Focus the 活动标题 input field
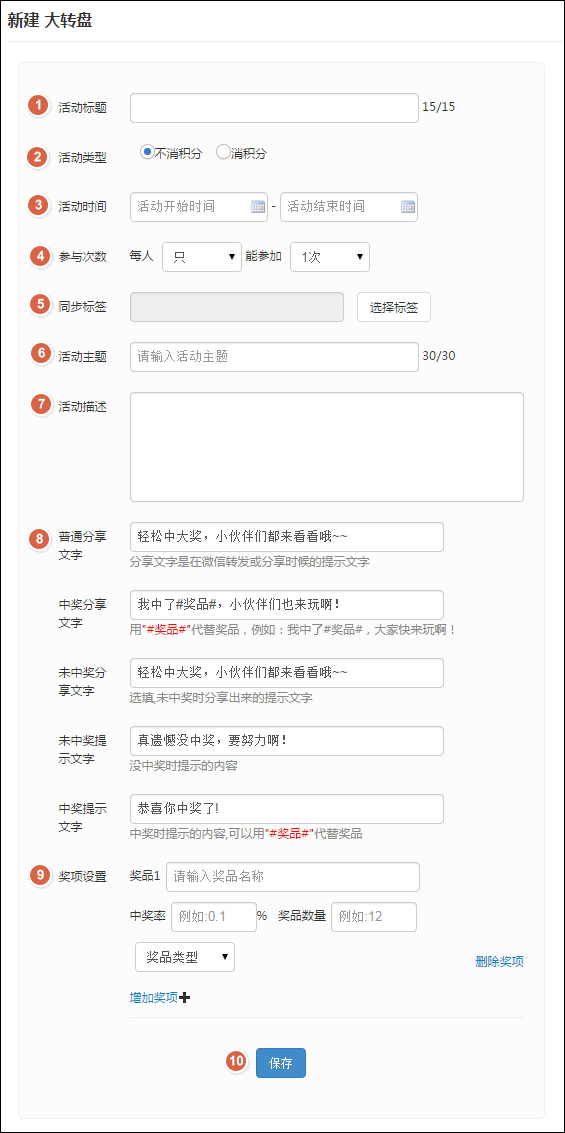Viewport: 565px width, 1133px height. (275, 108)
